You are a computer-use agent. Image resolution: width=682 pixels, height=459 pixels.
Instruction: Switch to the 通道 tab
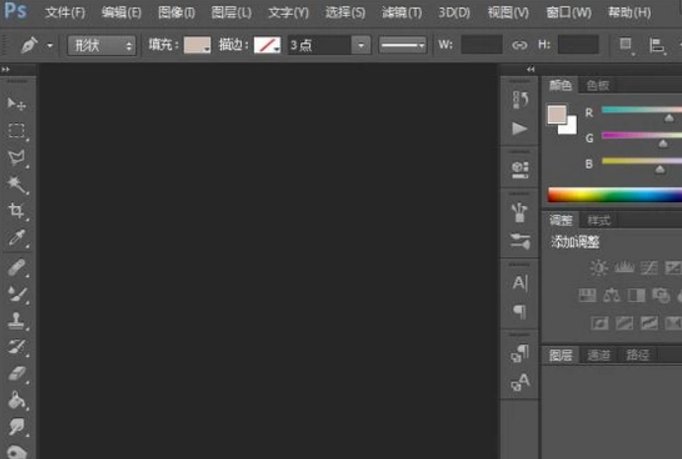click(598, 355)
